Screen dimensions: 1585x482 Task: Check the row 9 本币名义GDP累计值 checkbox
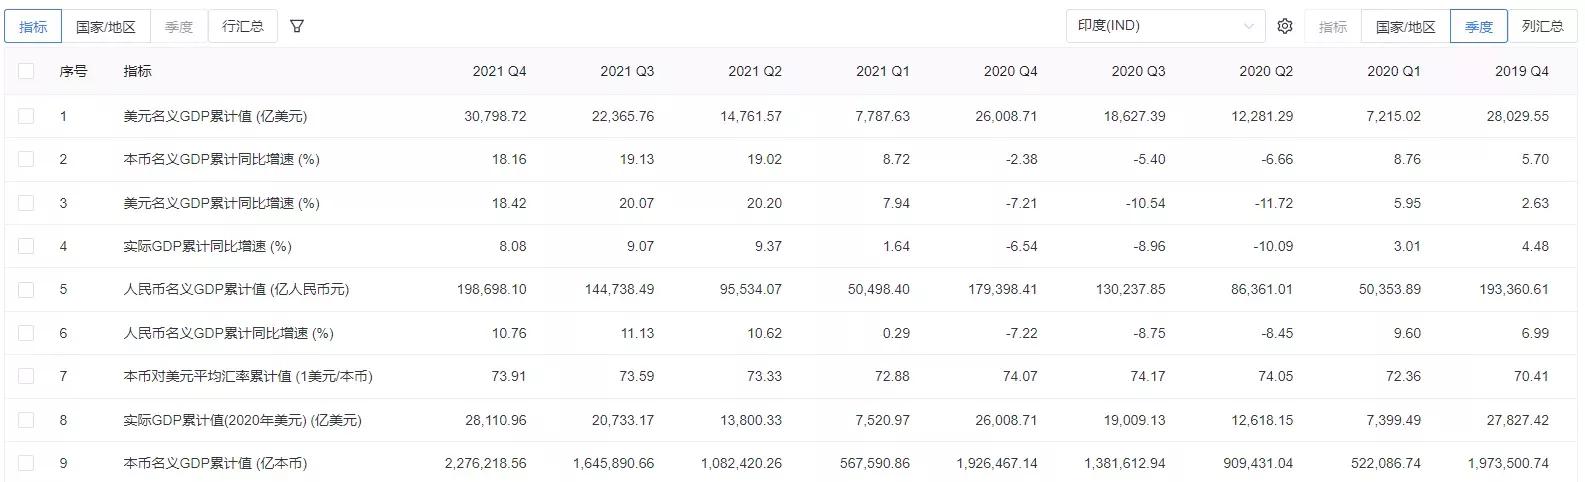[x=26, y=463]
